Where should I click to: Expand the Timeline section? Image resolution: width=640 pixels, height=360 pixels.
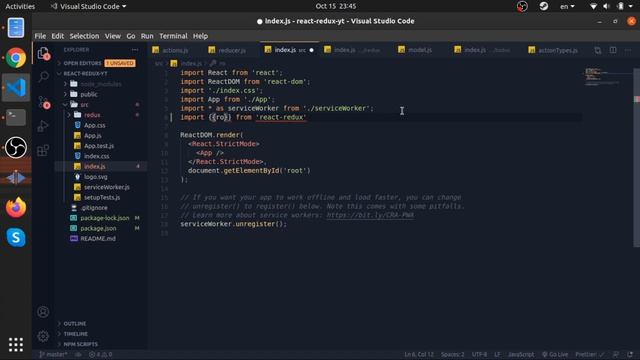tap(76, 334)
